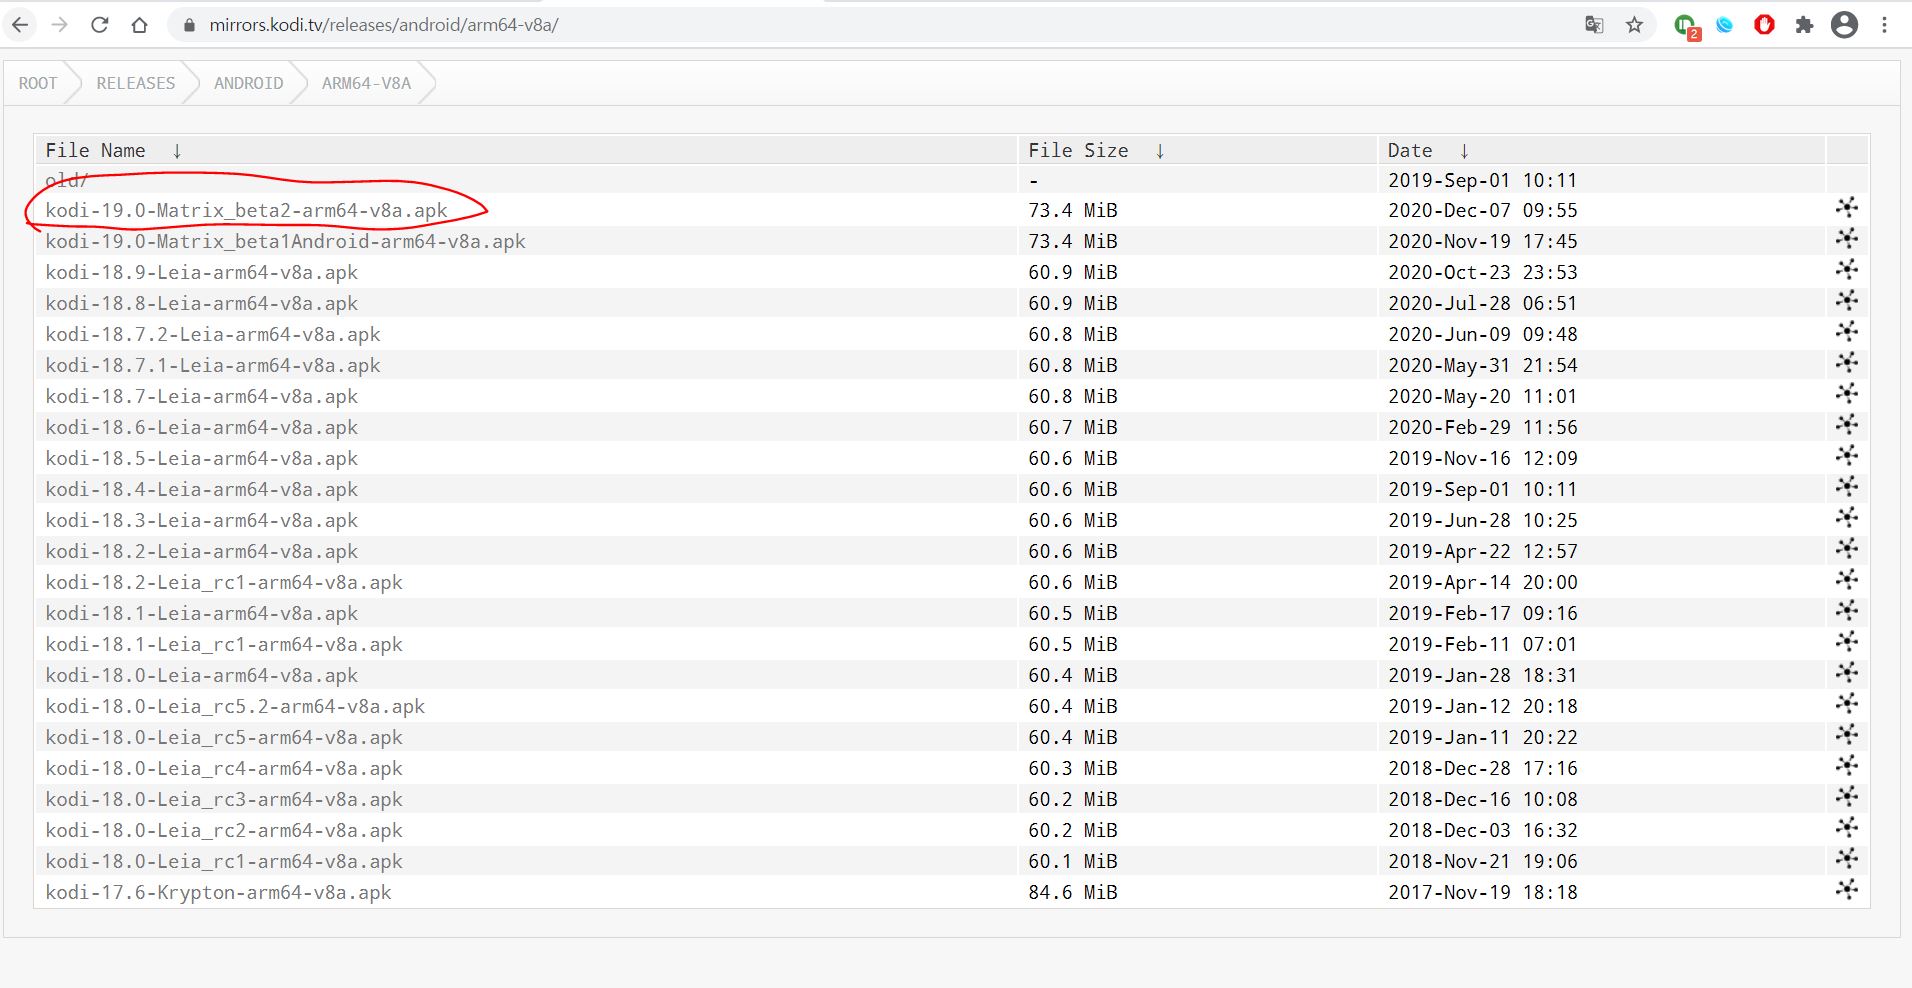Navigate to RELEASES breadcrumb
The height and width of the screenshot is (988, 1912).
click(136, 83)
